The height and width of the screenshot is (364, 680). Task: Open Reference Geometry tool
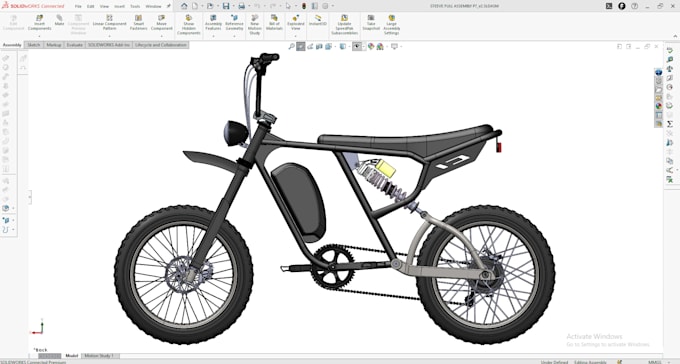point(234,23)
